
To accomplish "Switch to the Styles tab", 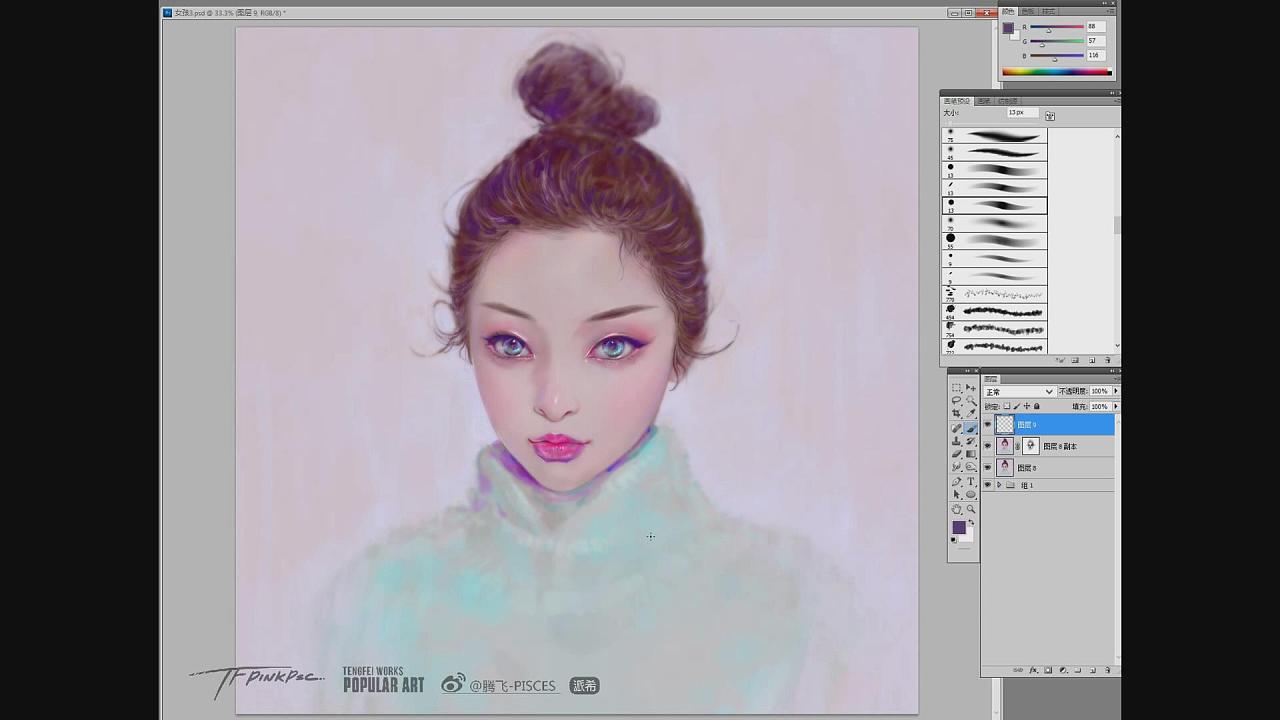I will coord(1048,12).
